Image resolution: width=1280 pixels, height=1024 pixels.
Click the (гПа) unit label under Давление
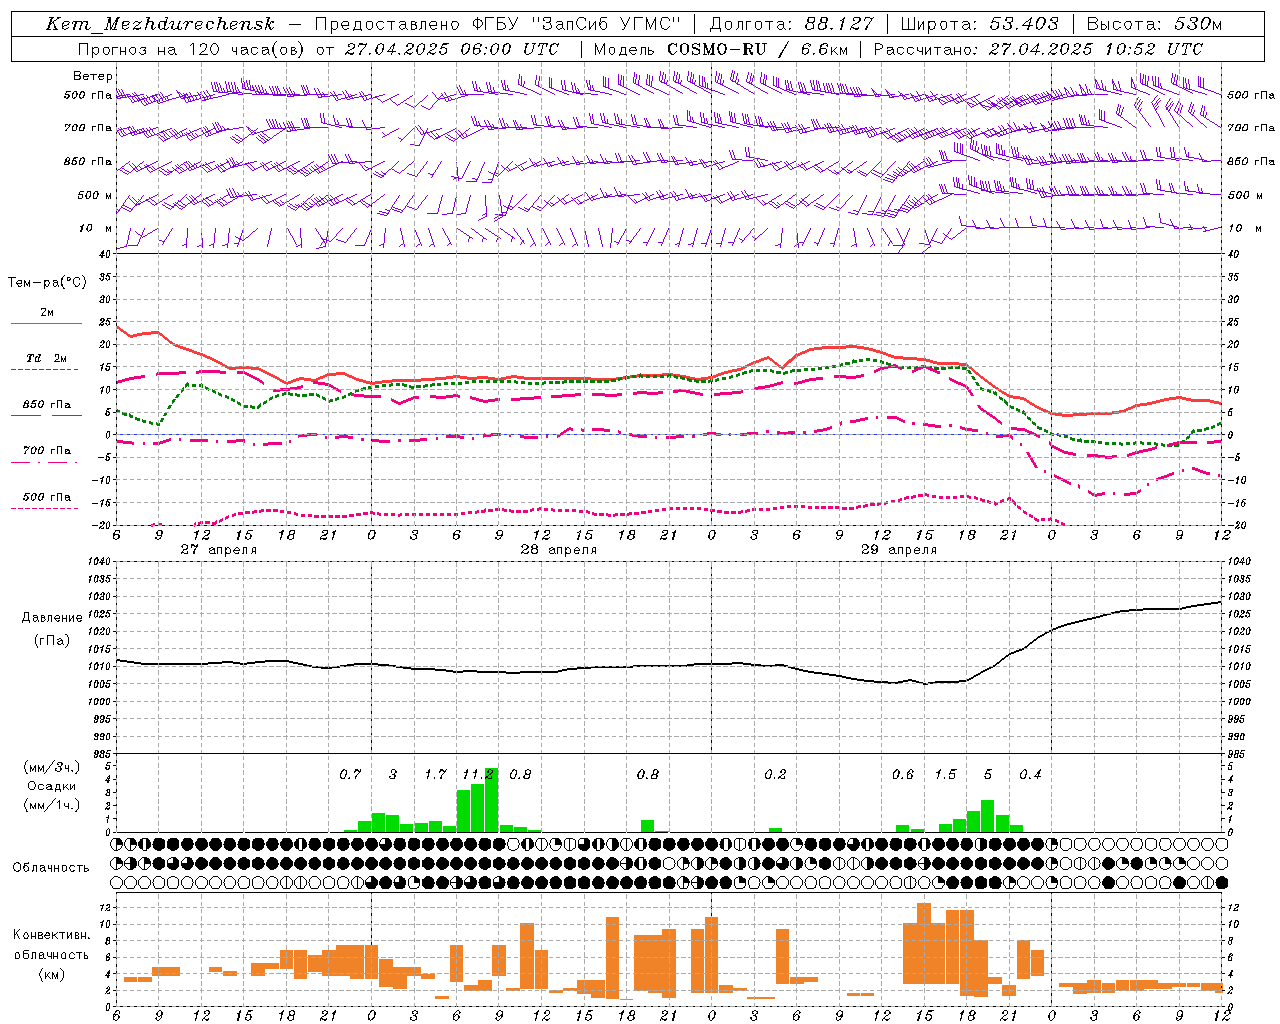point(51,641)
